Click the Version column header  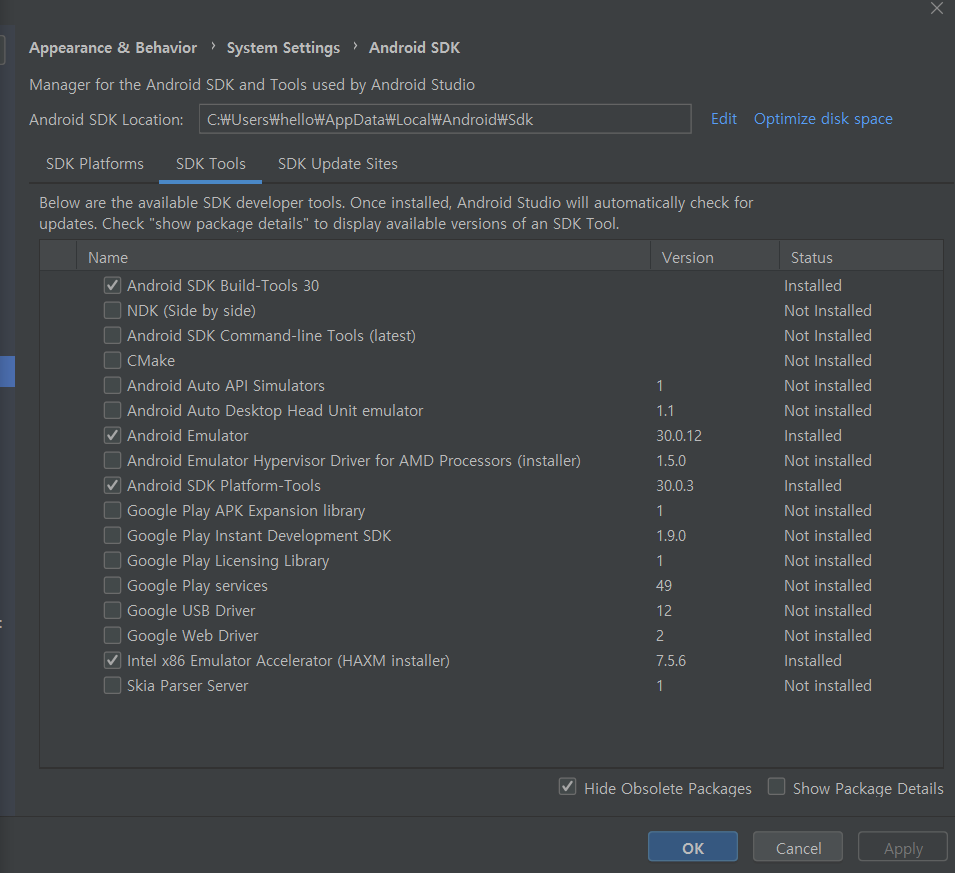coord(715,257)
